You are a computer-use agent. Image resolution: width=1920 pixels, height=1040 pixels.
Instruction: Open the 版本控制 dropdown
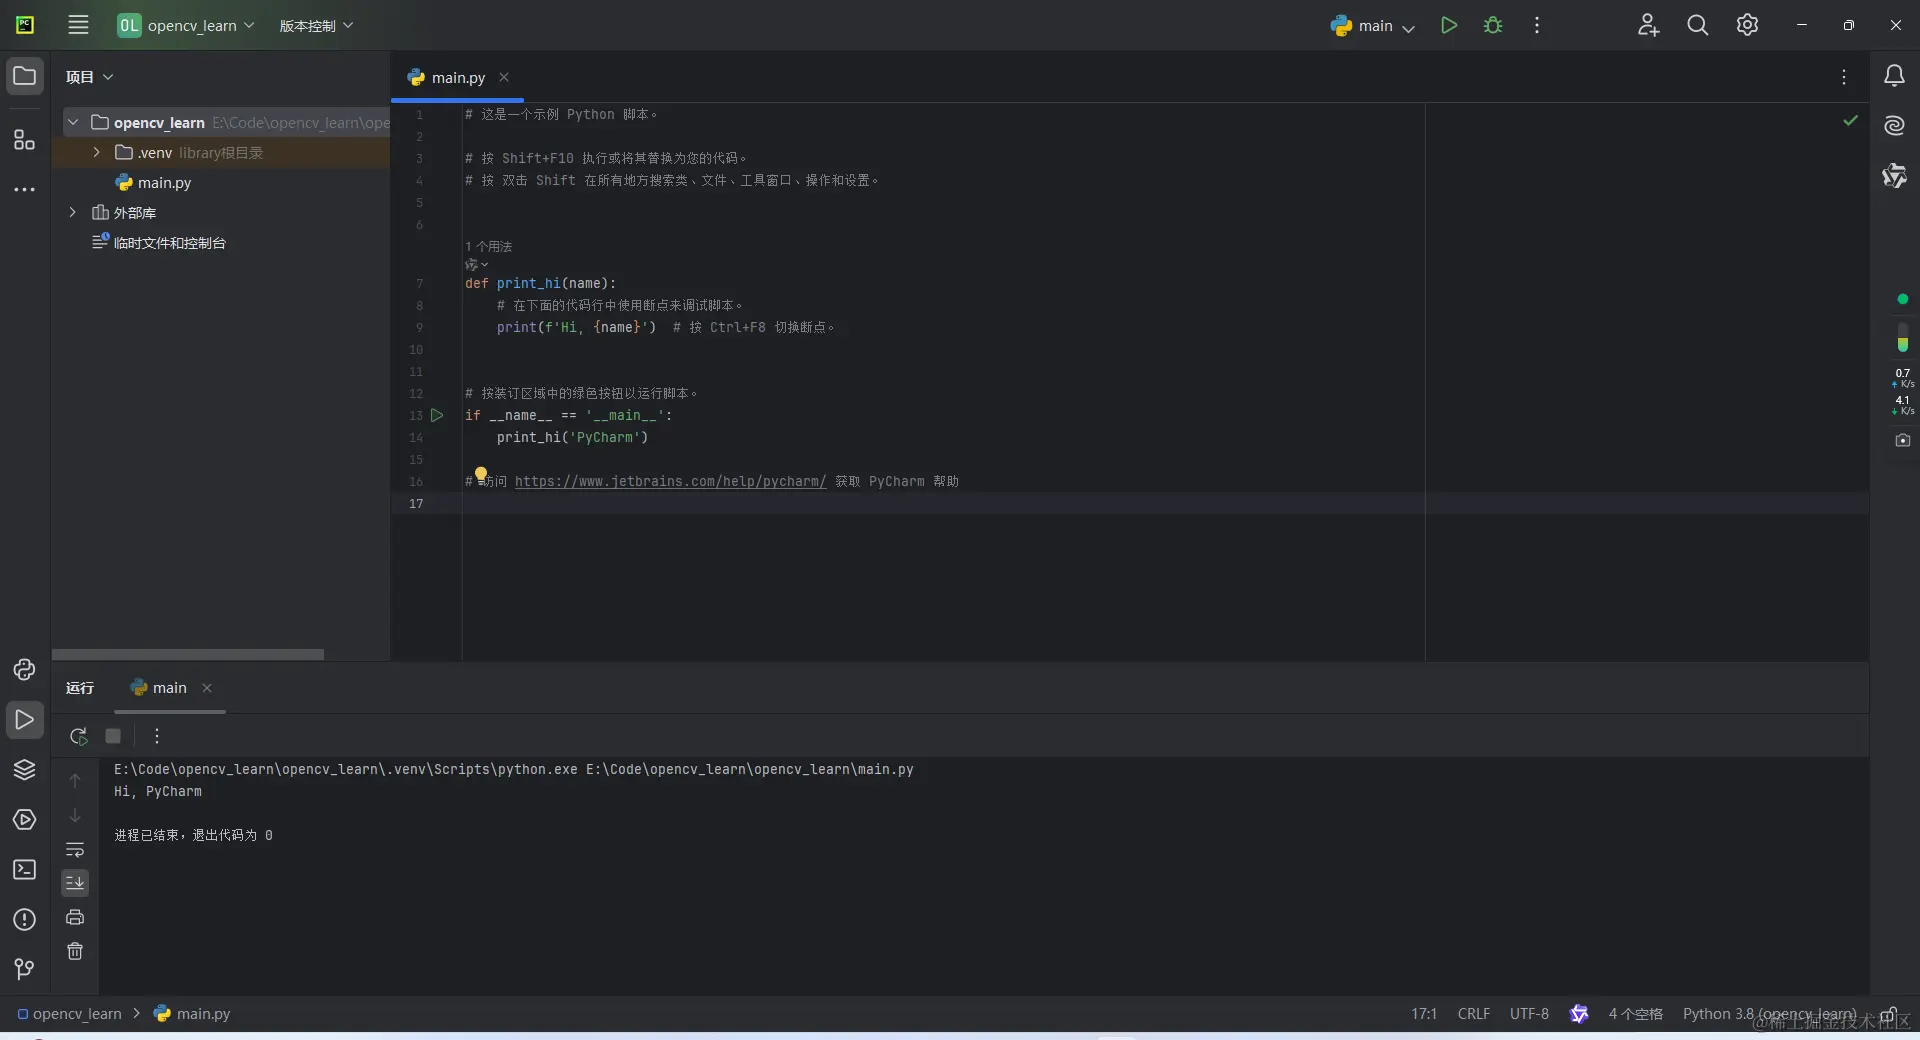point(316,25)
